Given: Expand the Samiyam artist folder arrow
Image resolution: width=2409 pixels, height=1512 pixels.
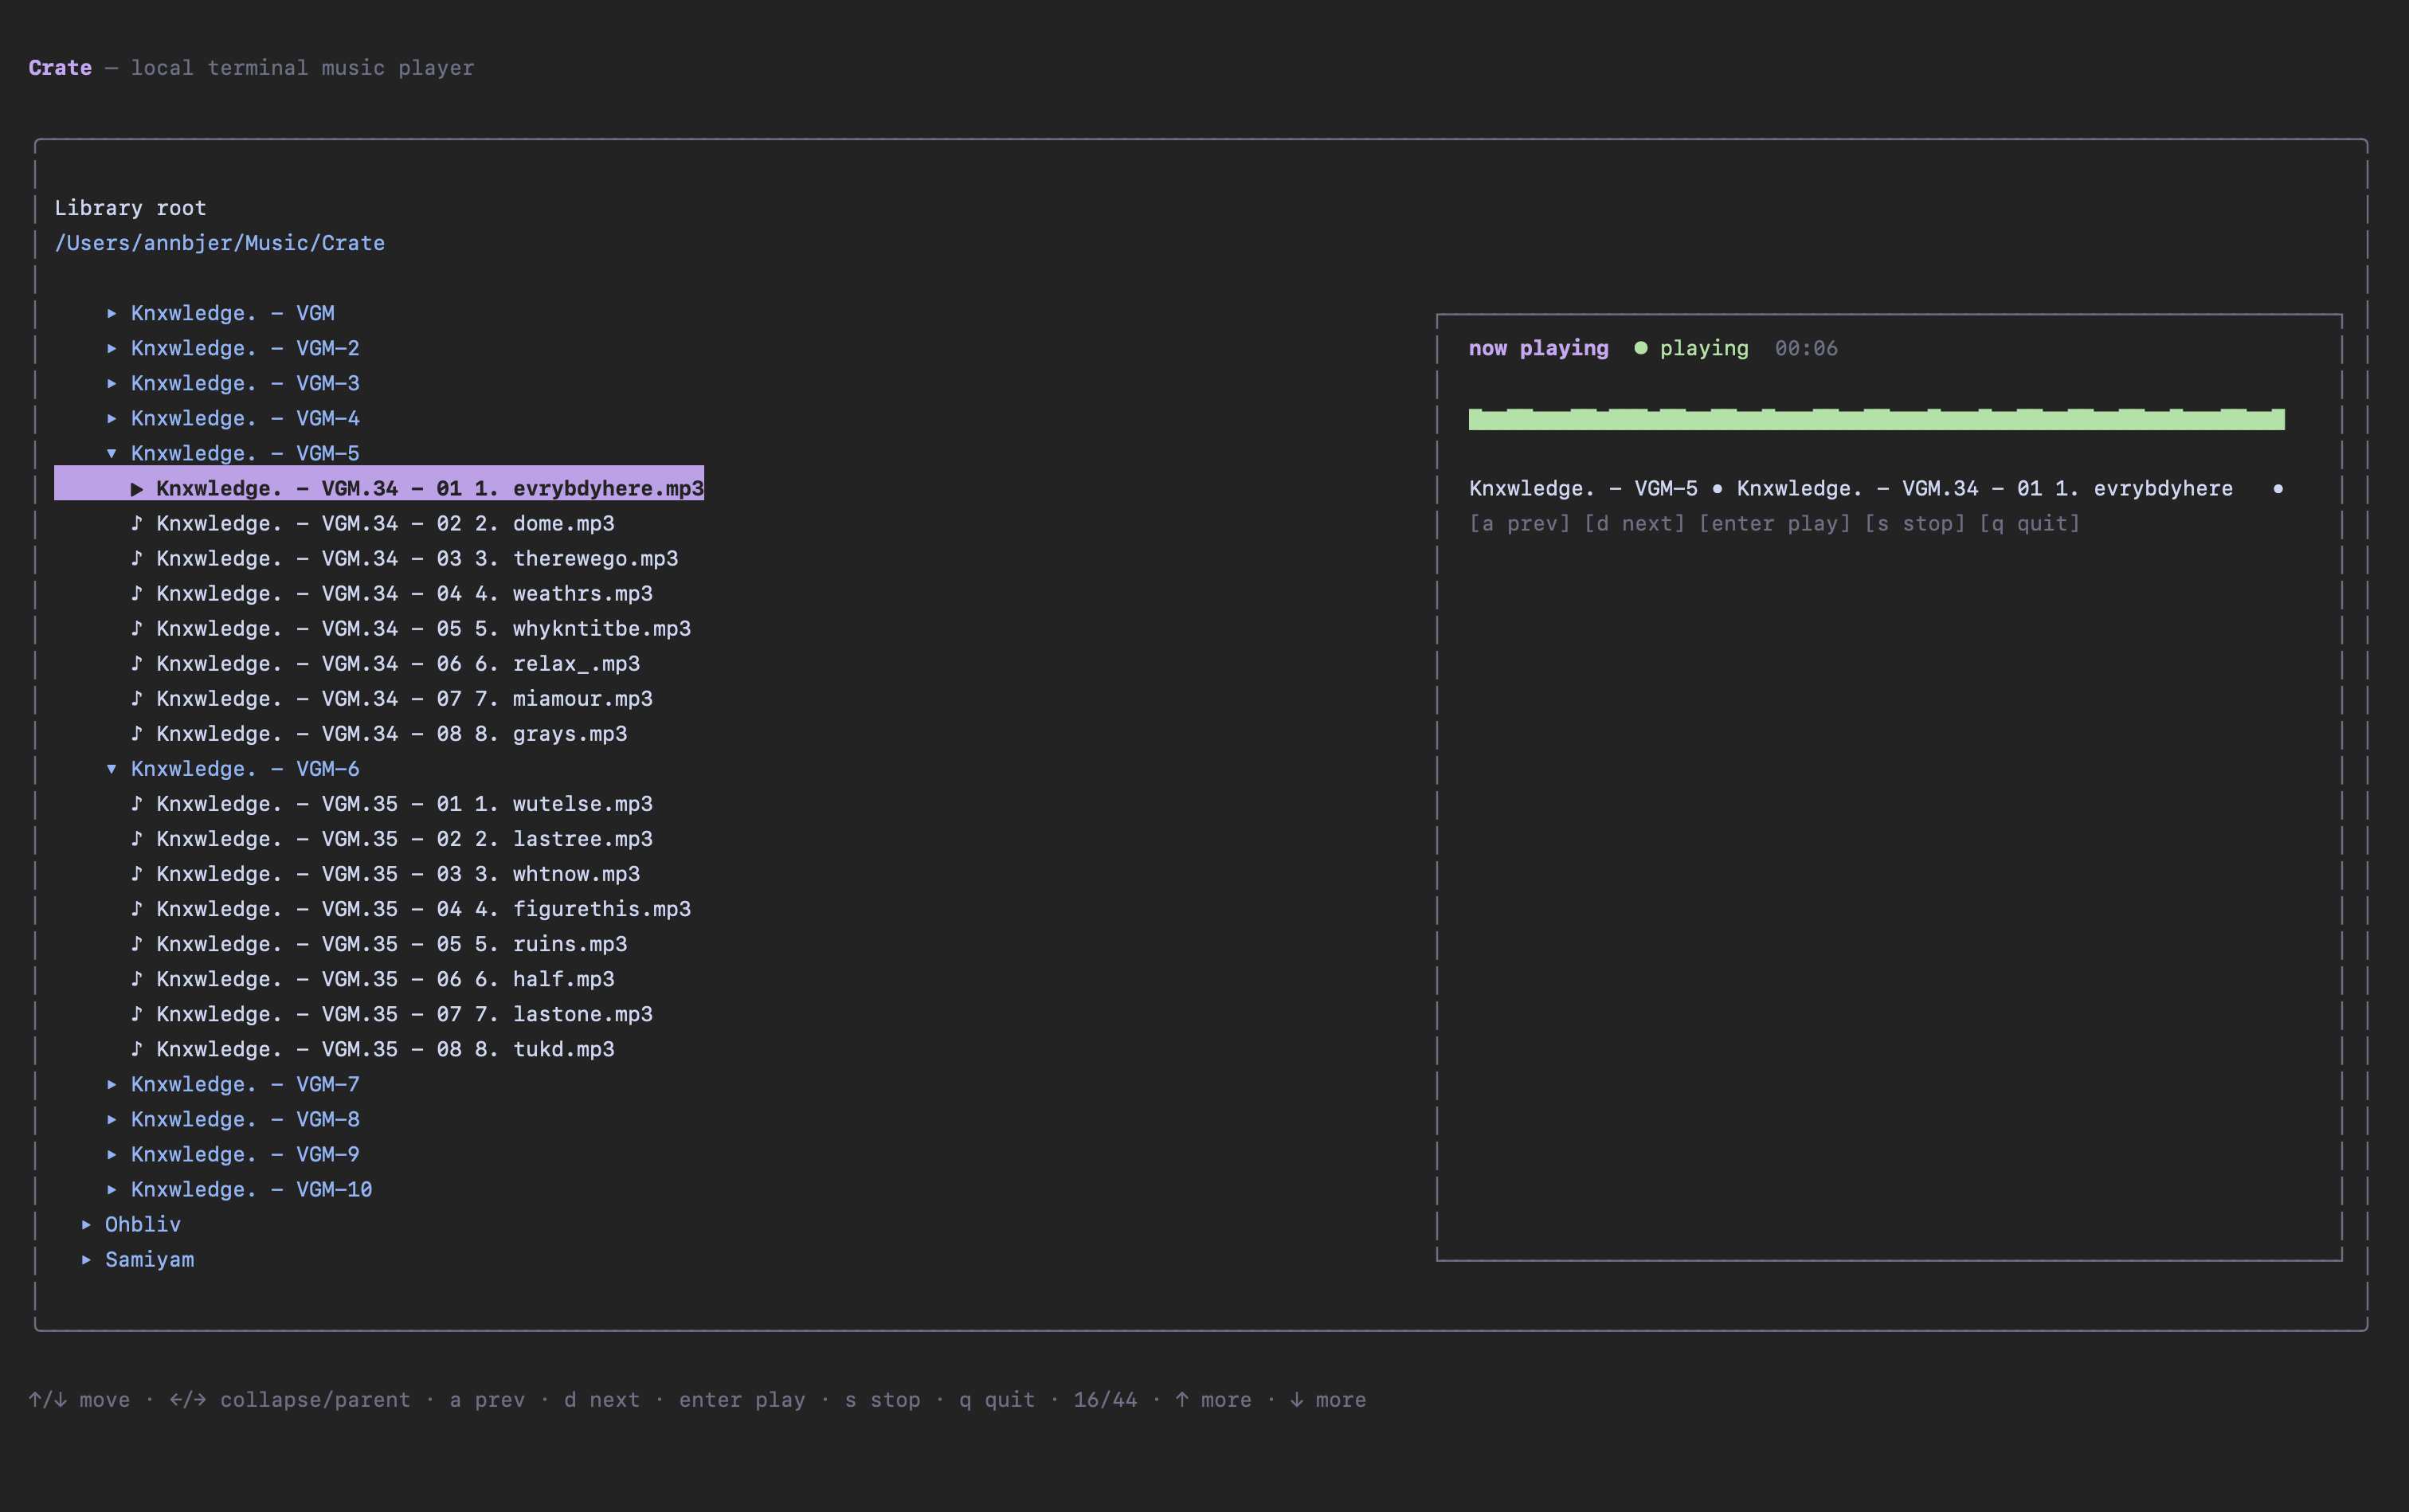Looking at the screenshot, I should pyautogui.click(x=86, y=1259).
